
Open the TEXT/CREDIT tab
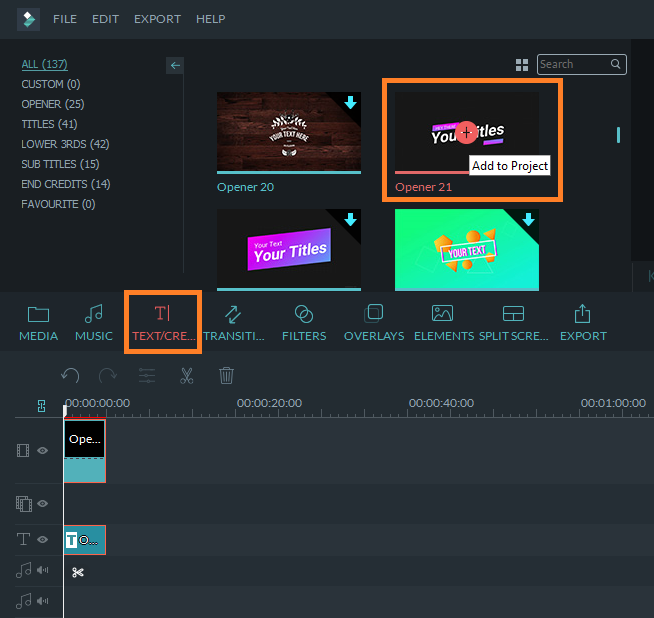click(164, 323)
